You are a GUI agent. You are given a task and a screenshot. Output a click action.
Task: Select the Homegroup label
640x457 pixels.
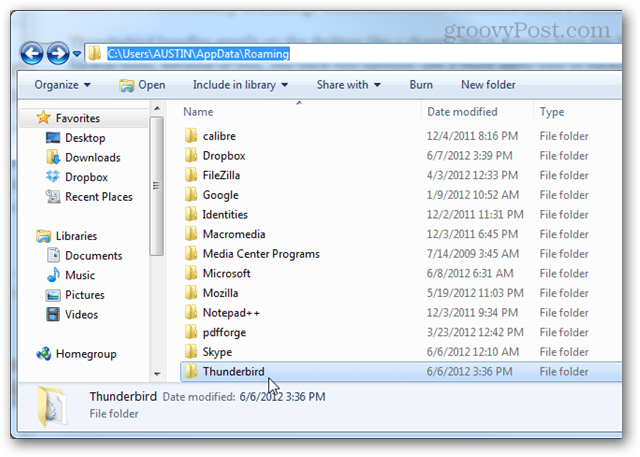[x=86, y=354]
